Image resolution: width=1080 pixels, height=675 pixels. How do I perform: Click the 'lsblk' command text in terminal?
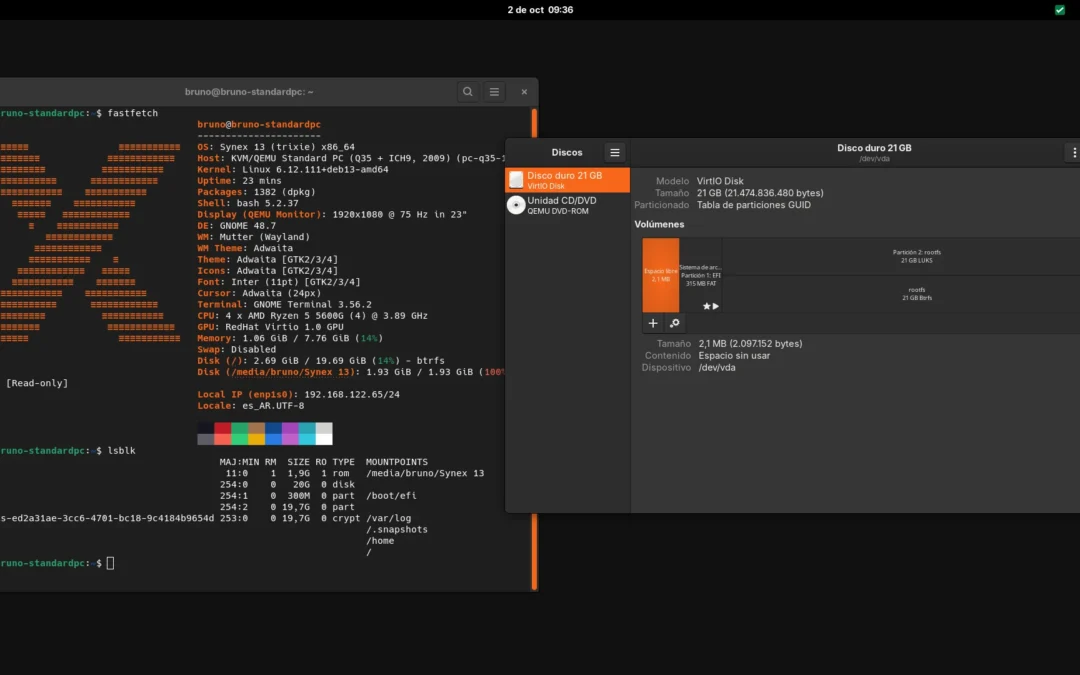[121, 450]
